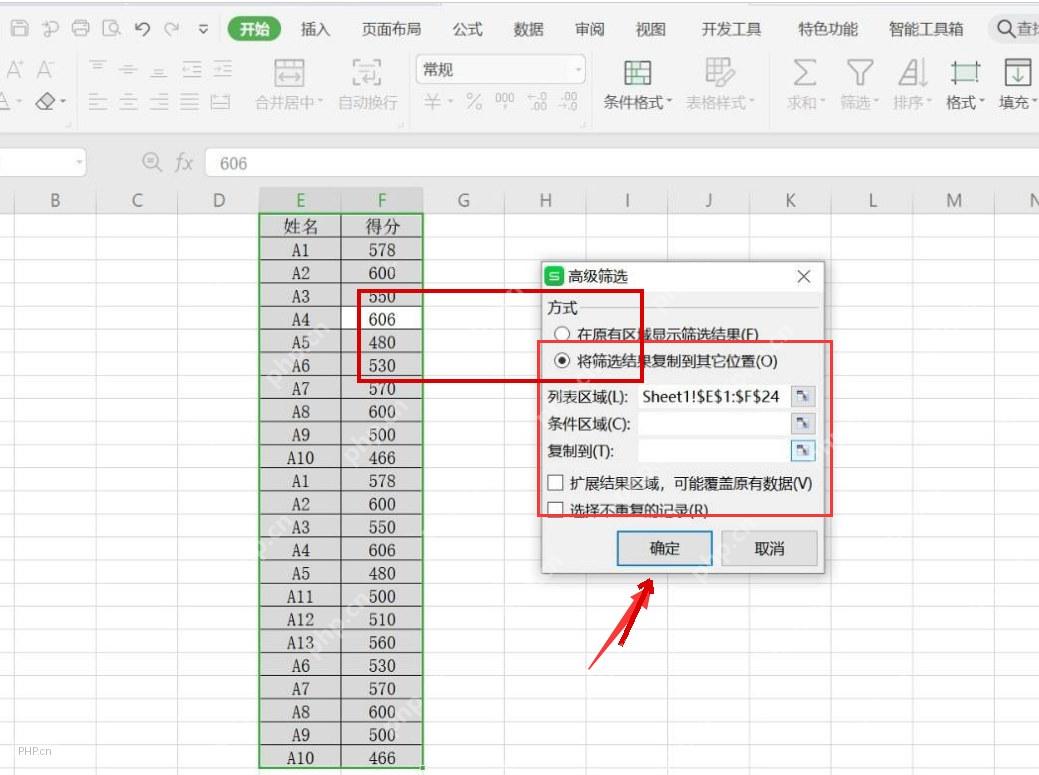Click the 取消 button
The width and height of the screenshot is (1039, 775).
769,548
